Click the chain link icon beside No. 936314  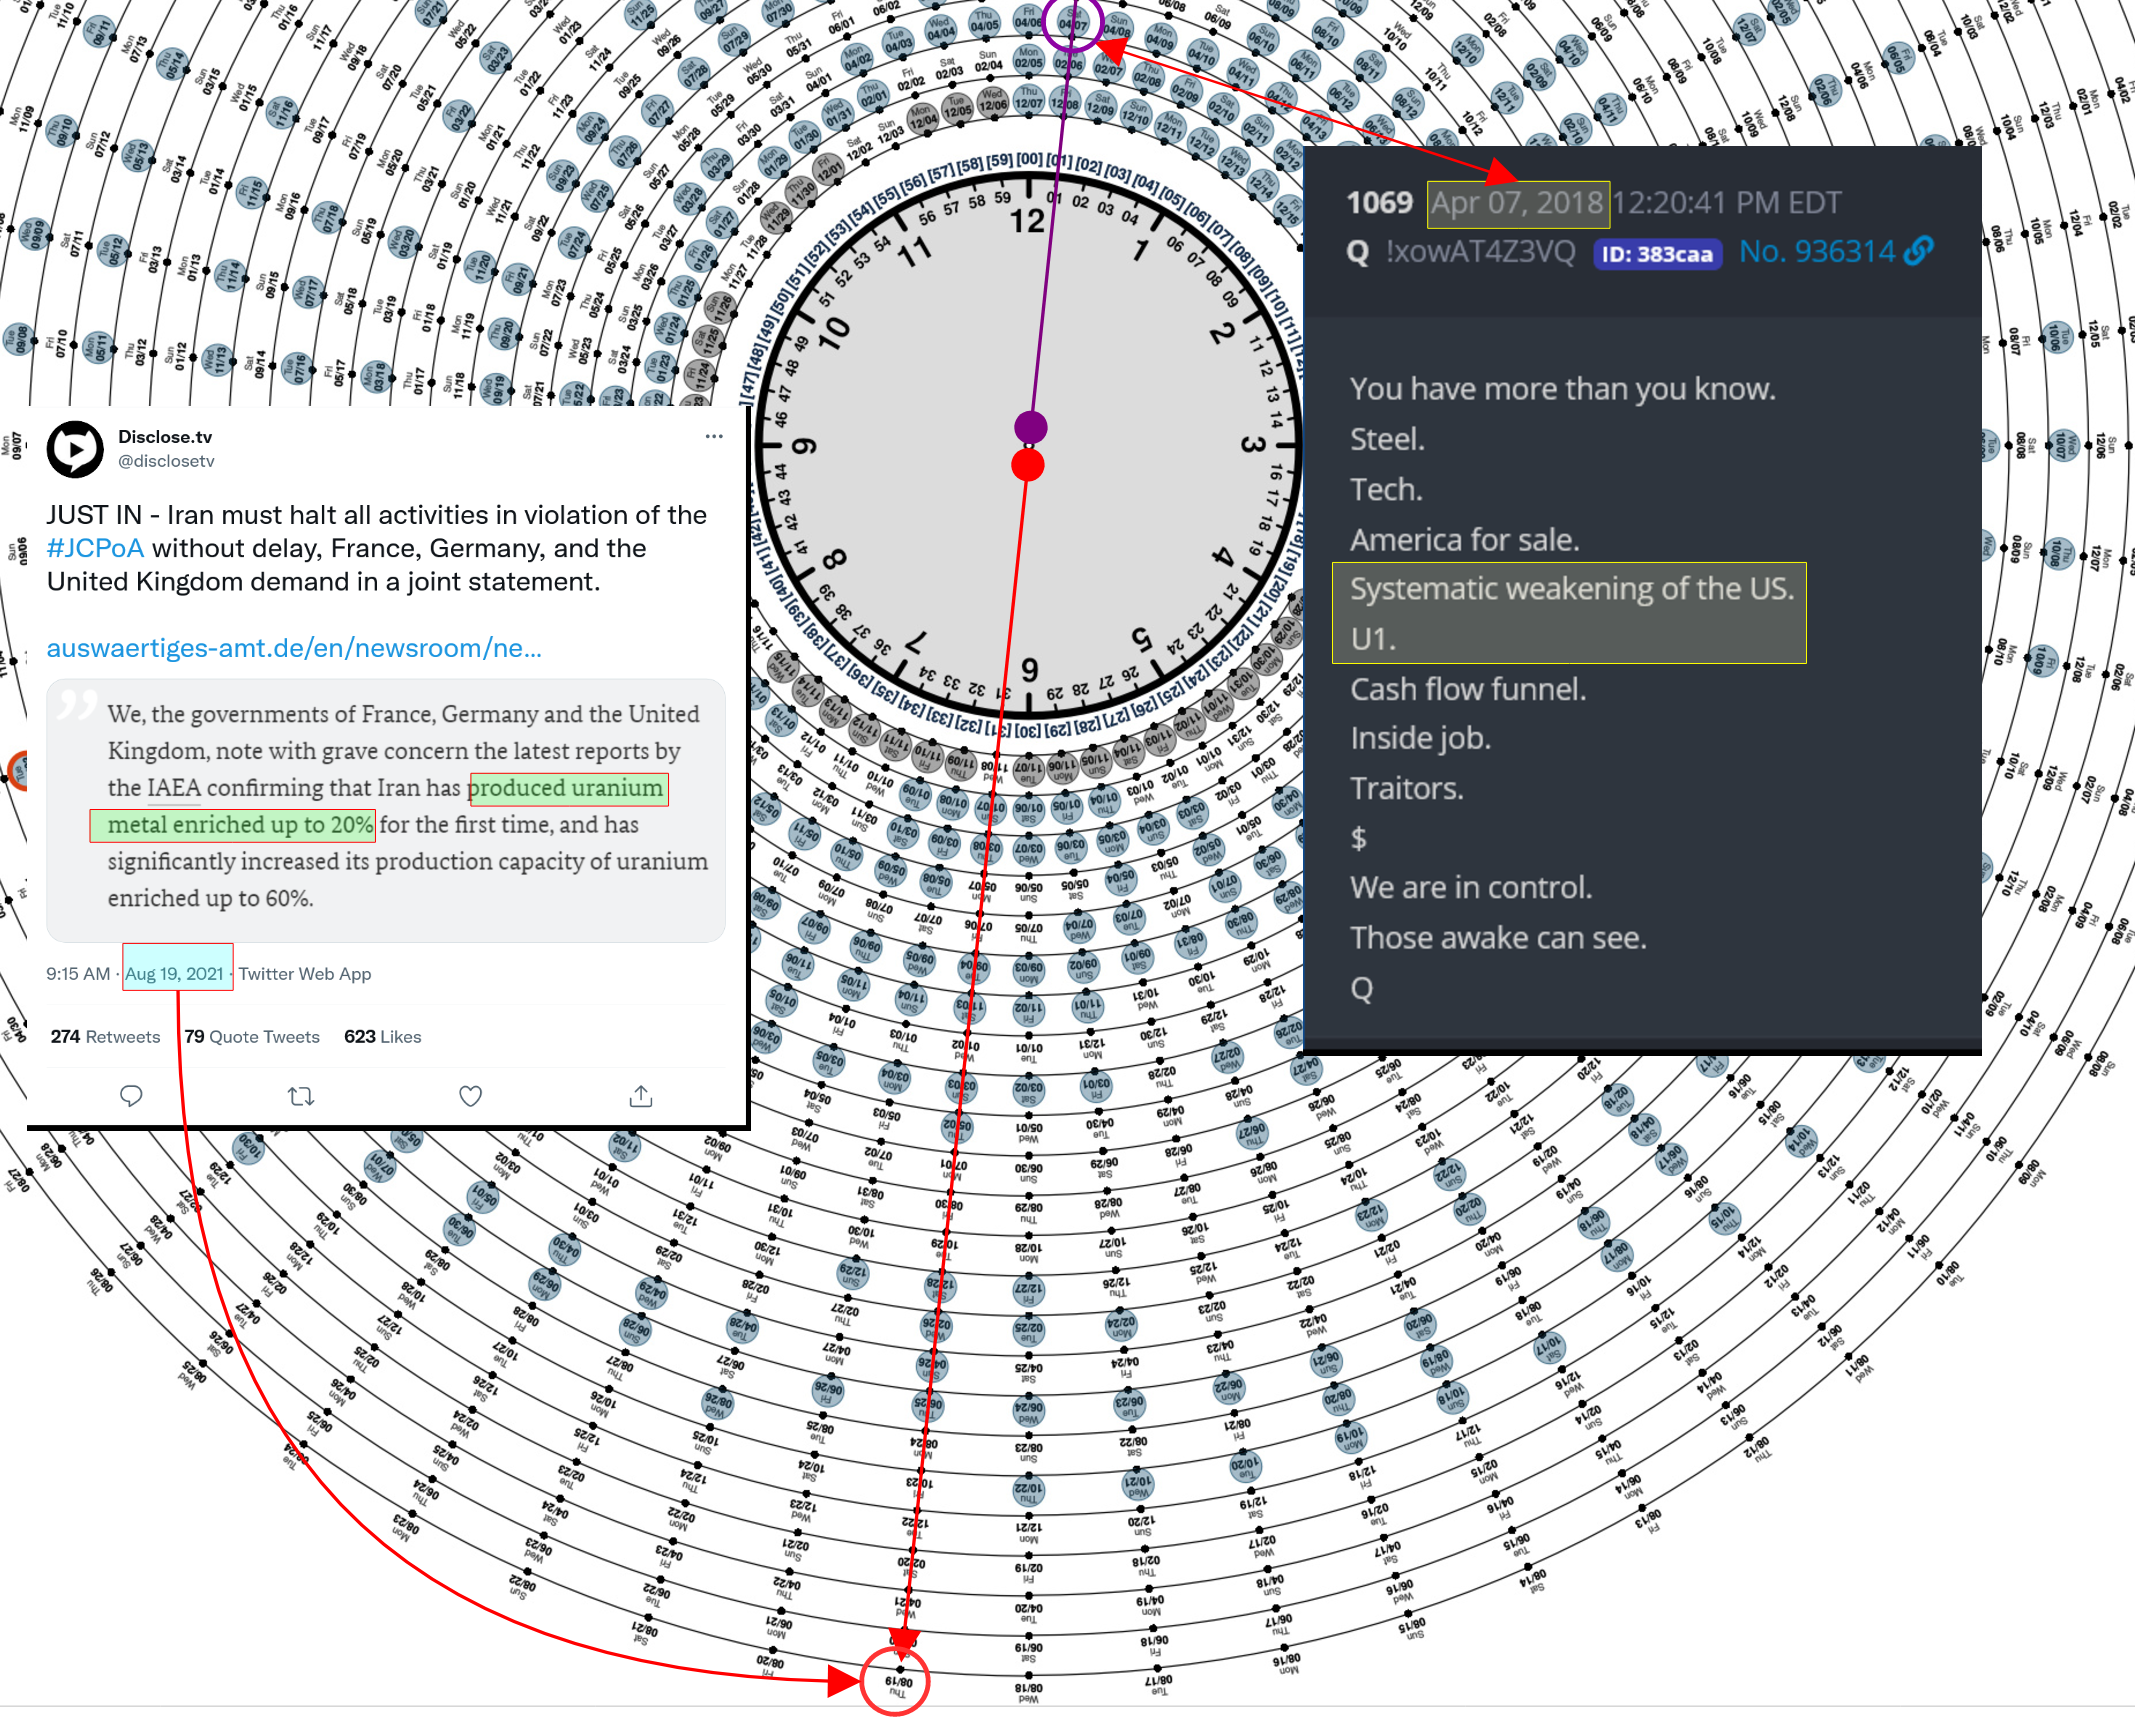[1919, 250]
